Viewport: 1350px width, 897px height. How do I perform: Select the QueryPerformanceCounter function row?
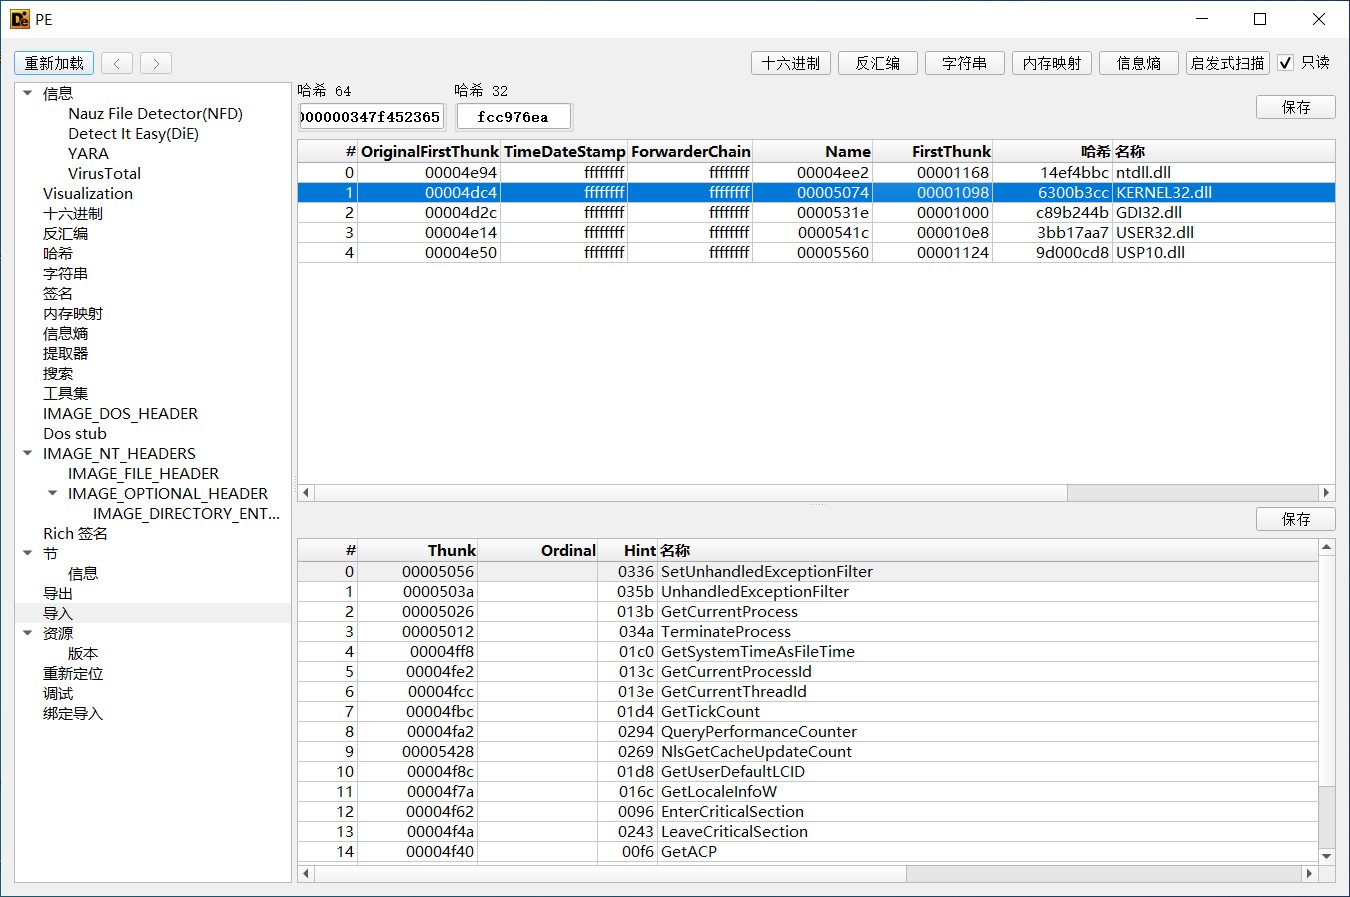click(808, 731)
